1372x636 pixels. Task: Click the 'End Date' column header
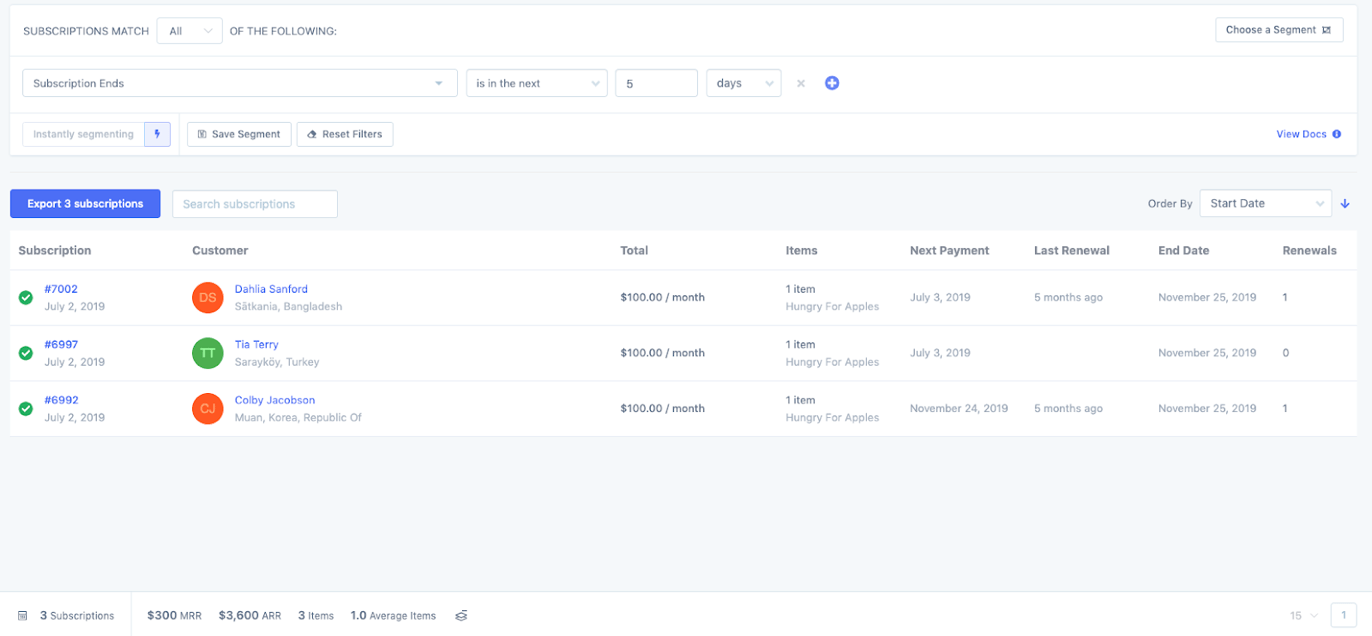click(x=1183, y=250)
